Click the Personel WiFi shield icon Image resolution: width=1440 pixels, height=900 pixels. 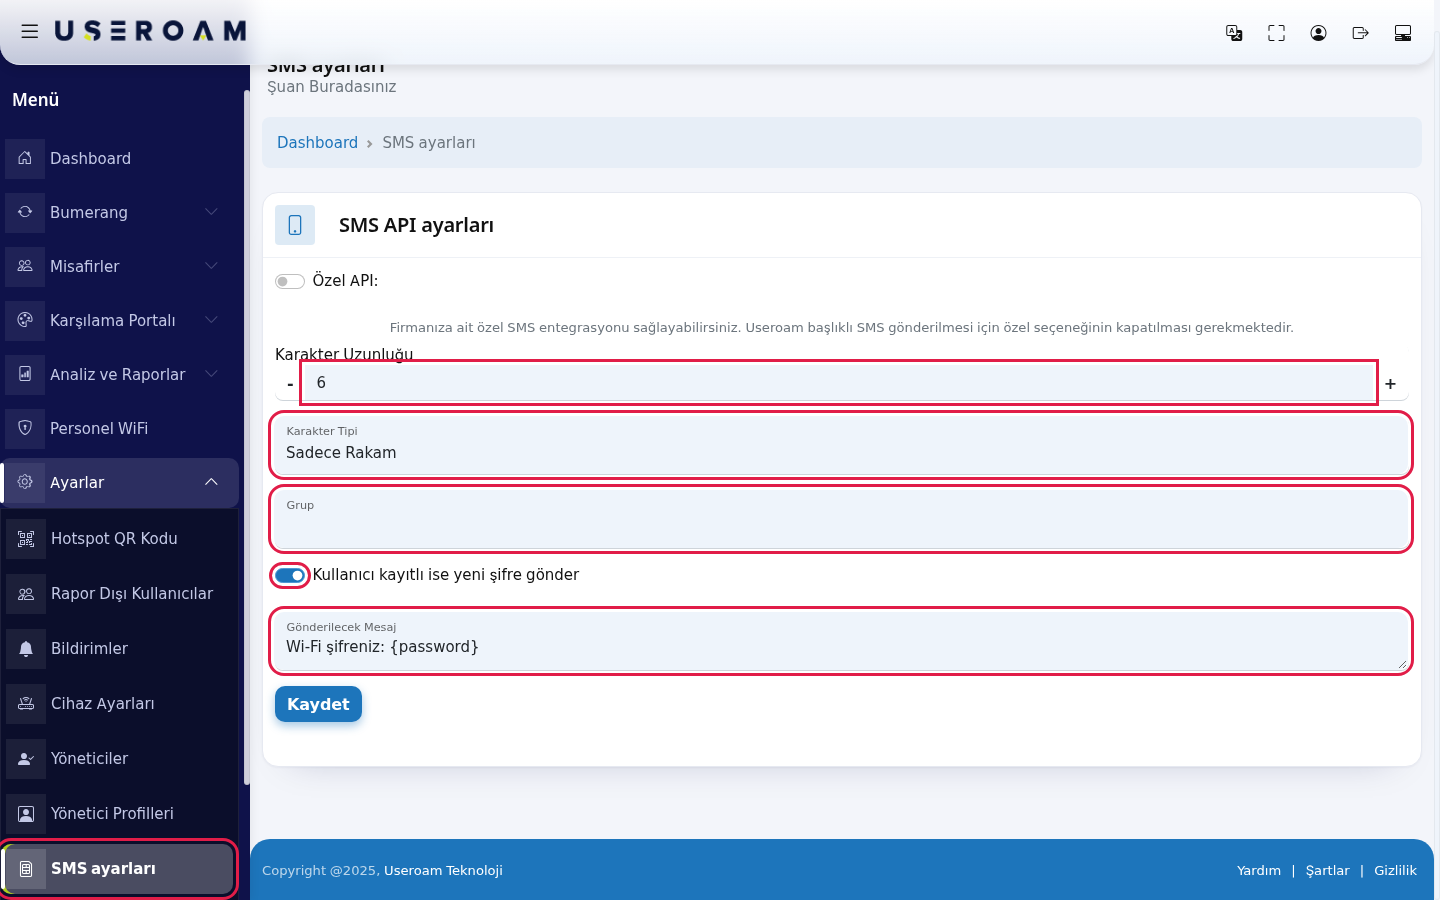coord(25,428)
